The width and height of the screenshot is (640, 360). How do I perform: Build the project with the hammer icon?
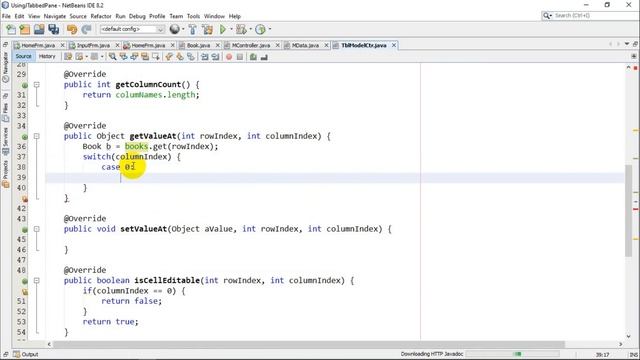click(x=192, y=29)
